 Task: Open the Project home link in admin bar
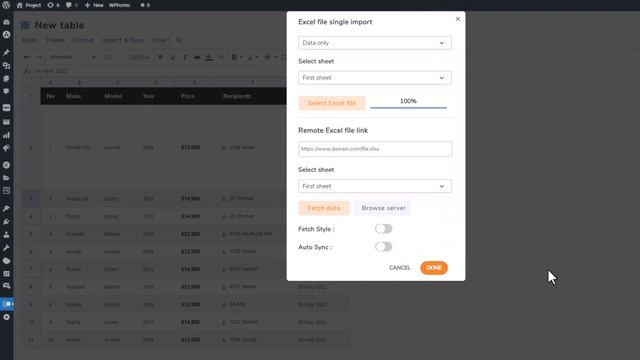pos(29,5)
